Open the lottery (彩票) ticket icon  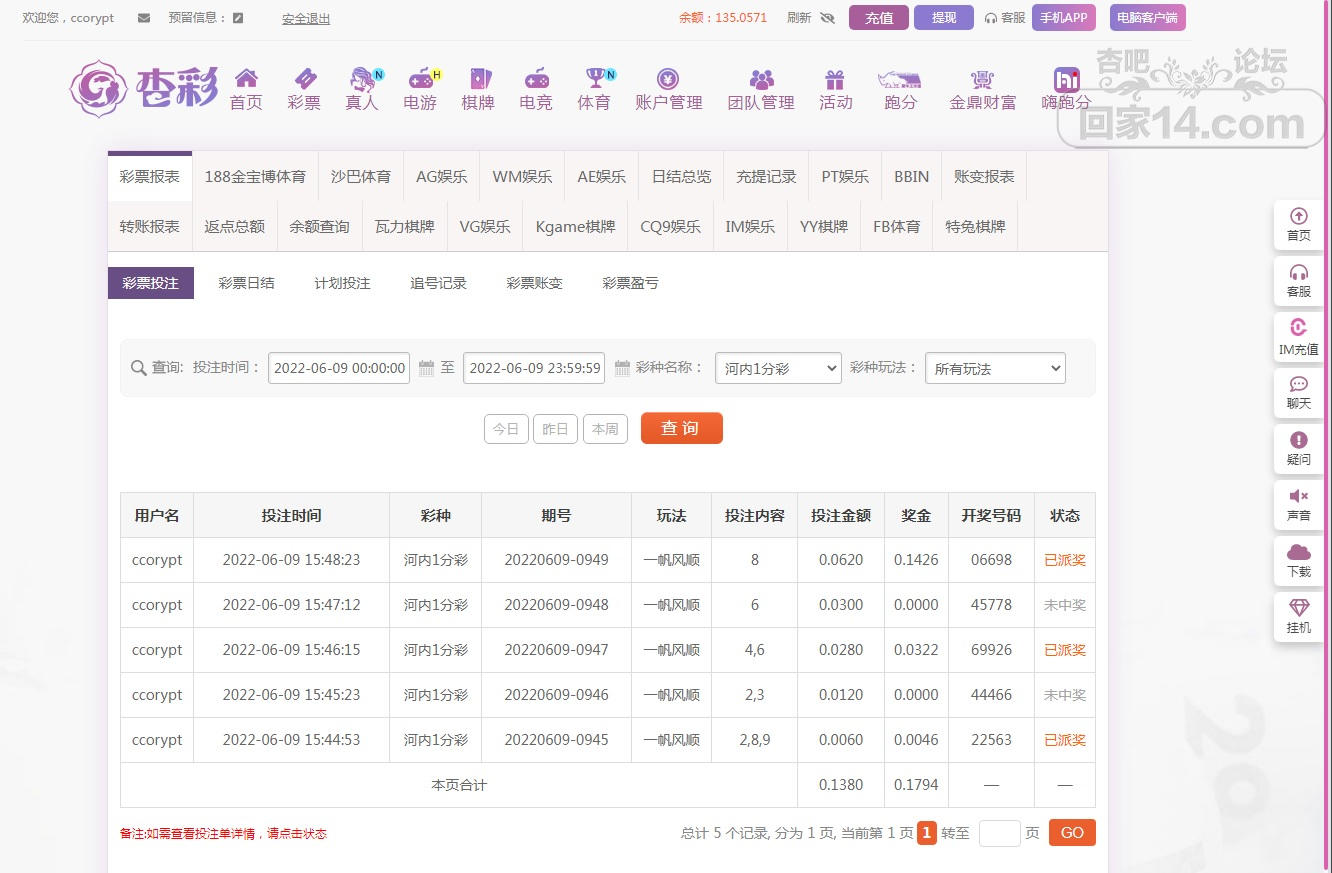pos(304,79)
